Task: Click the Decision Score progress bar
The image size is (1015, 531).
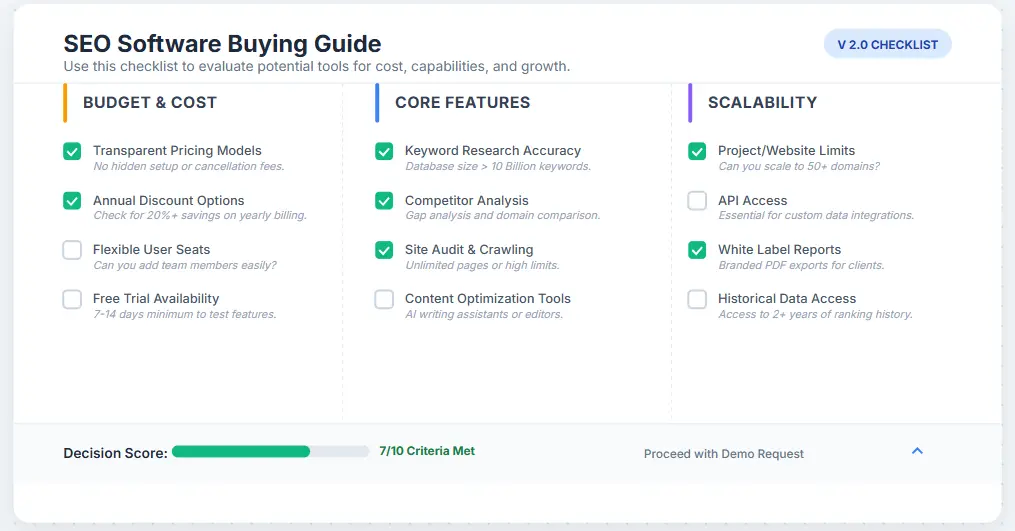Action: [271, 451]
